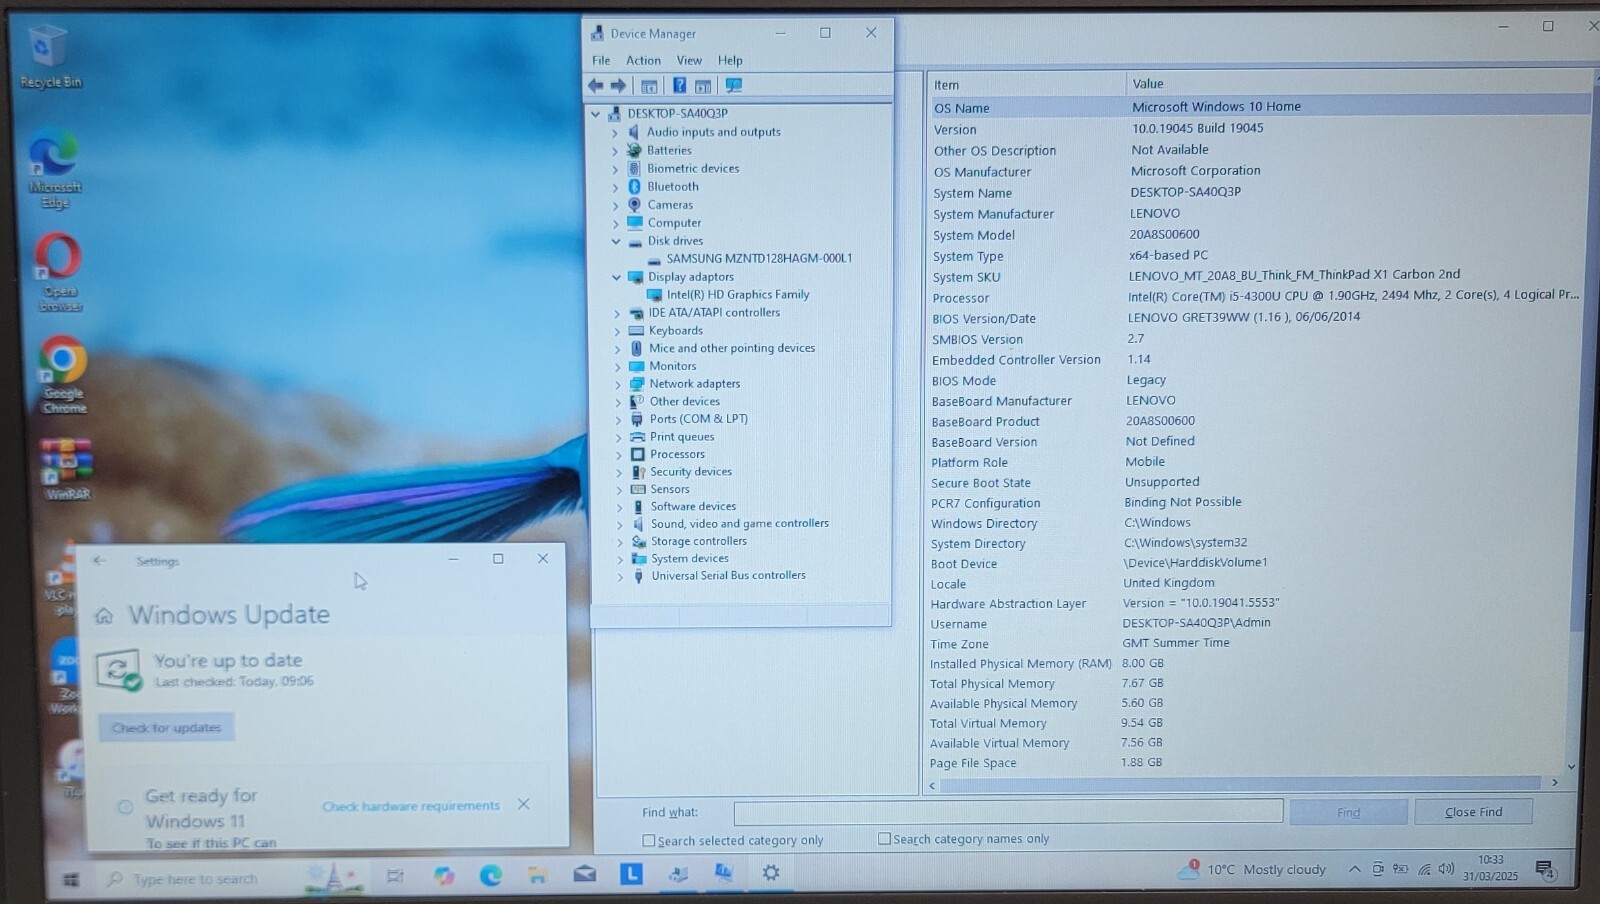Select SAMSUNG MZNTD128HAGM-000L1 disk drive
The height and width of the screenshot is (904, 1600).
pos(759,258)
